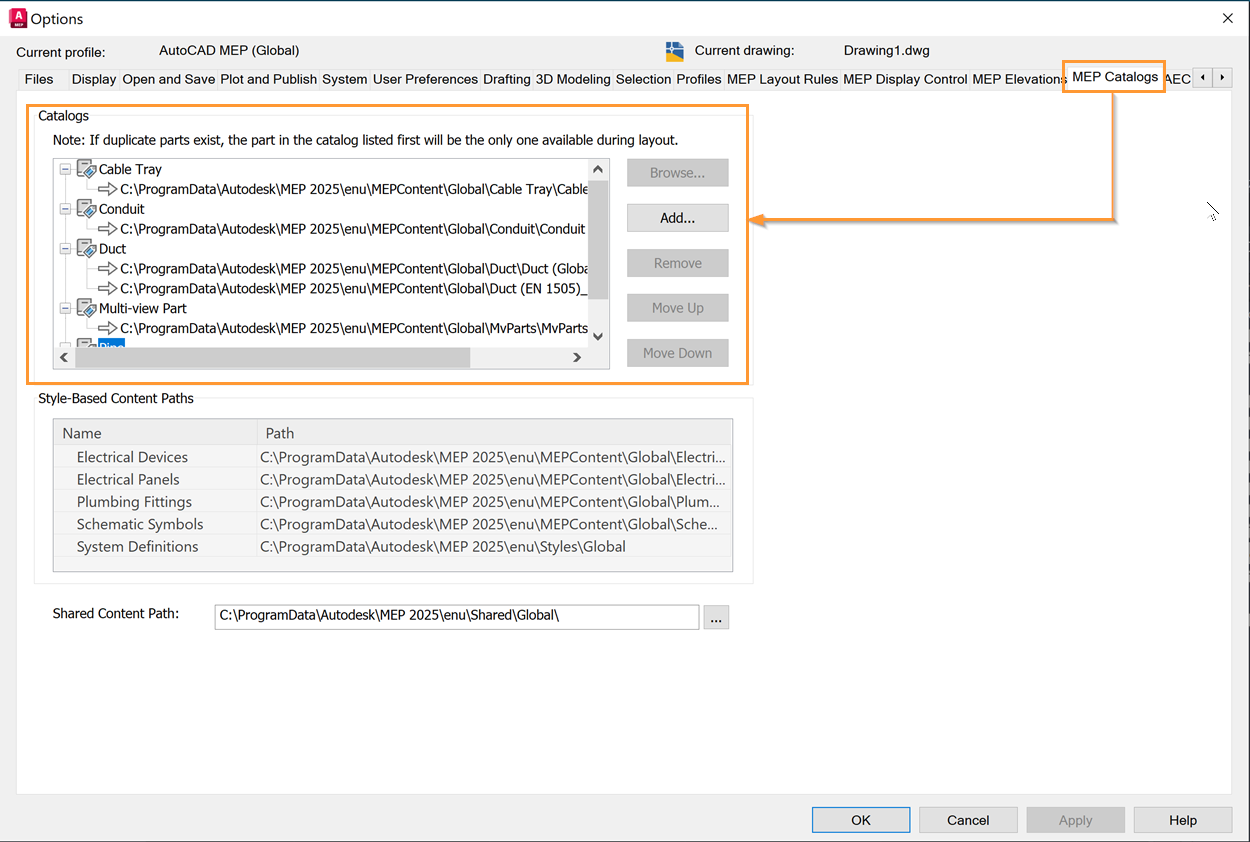Image resolution: width=1250 pixels, height=842 pixels.
Task: Click the catalog horizontal scrollbar thumb
Action: (x=272, y=357)
